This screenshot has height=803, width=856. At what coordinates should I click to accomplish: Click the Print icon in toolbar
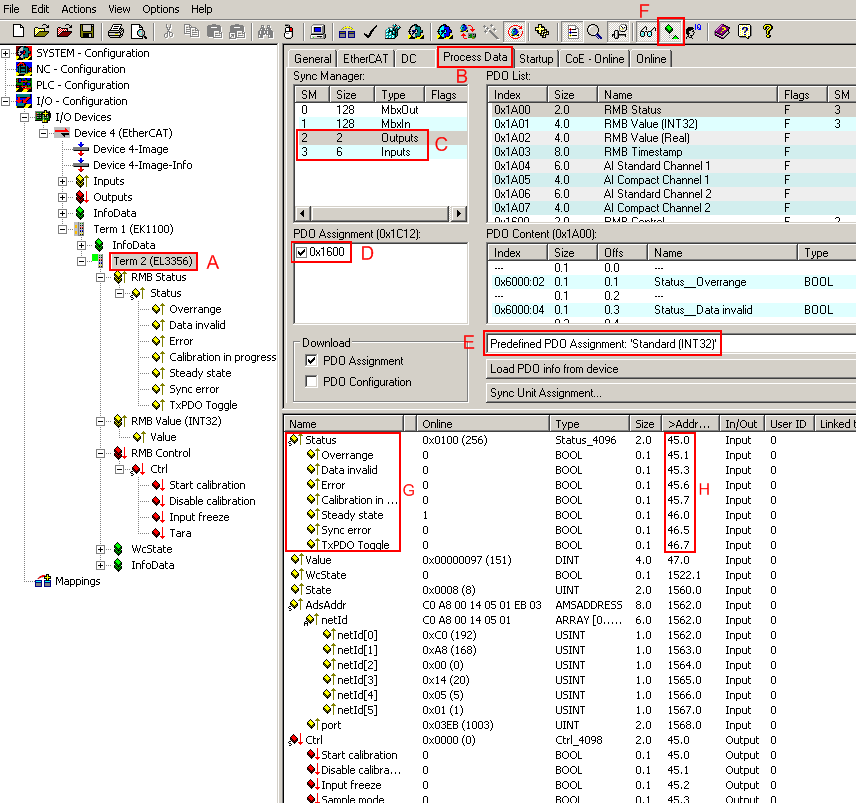point(115,32)
